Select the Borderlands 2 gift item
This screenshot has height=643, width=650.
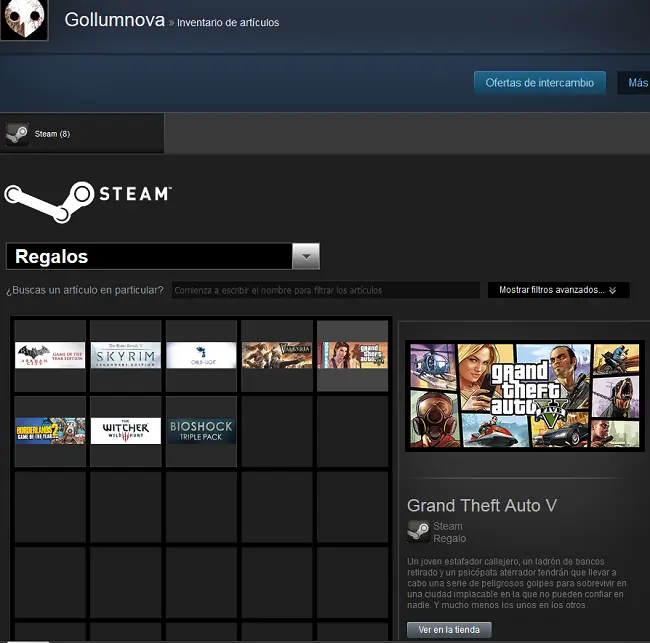[x=50, y=431]
